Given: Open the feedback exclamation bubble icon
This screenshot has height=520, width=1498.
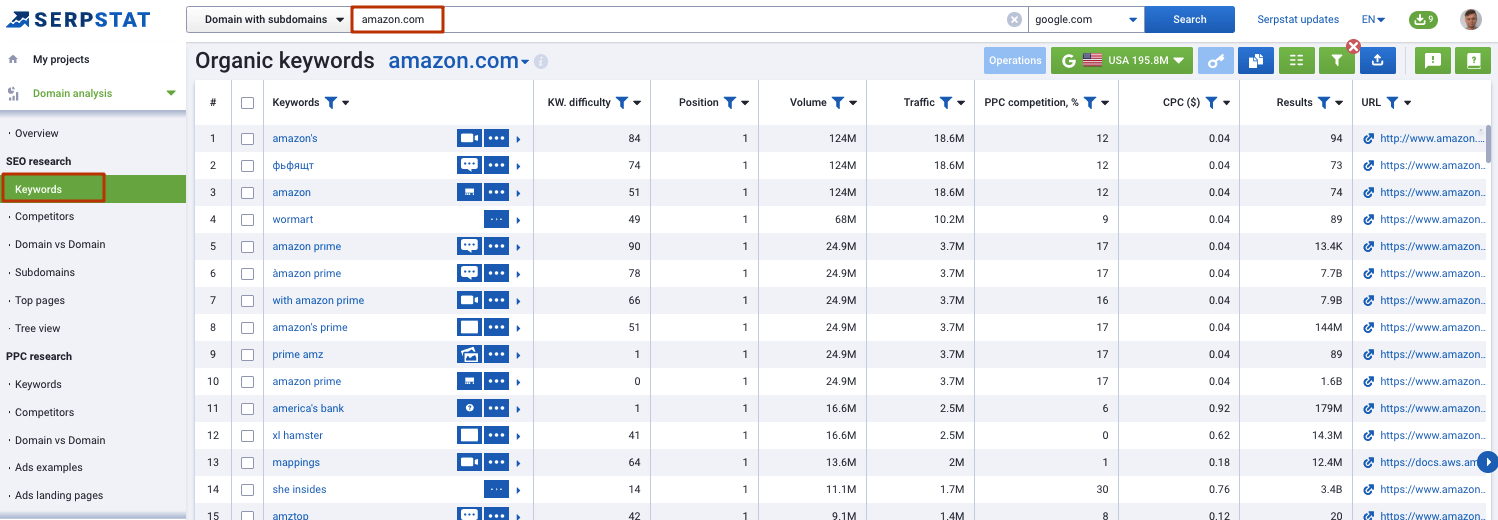Looking at the screenshot, I should coord(1432,61).
